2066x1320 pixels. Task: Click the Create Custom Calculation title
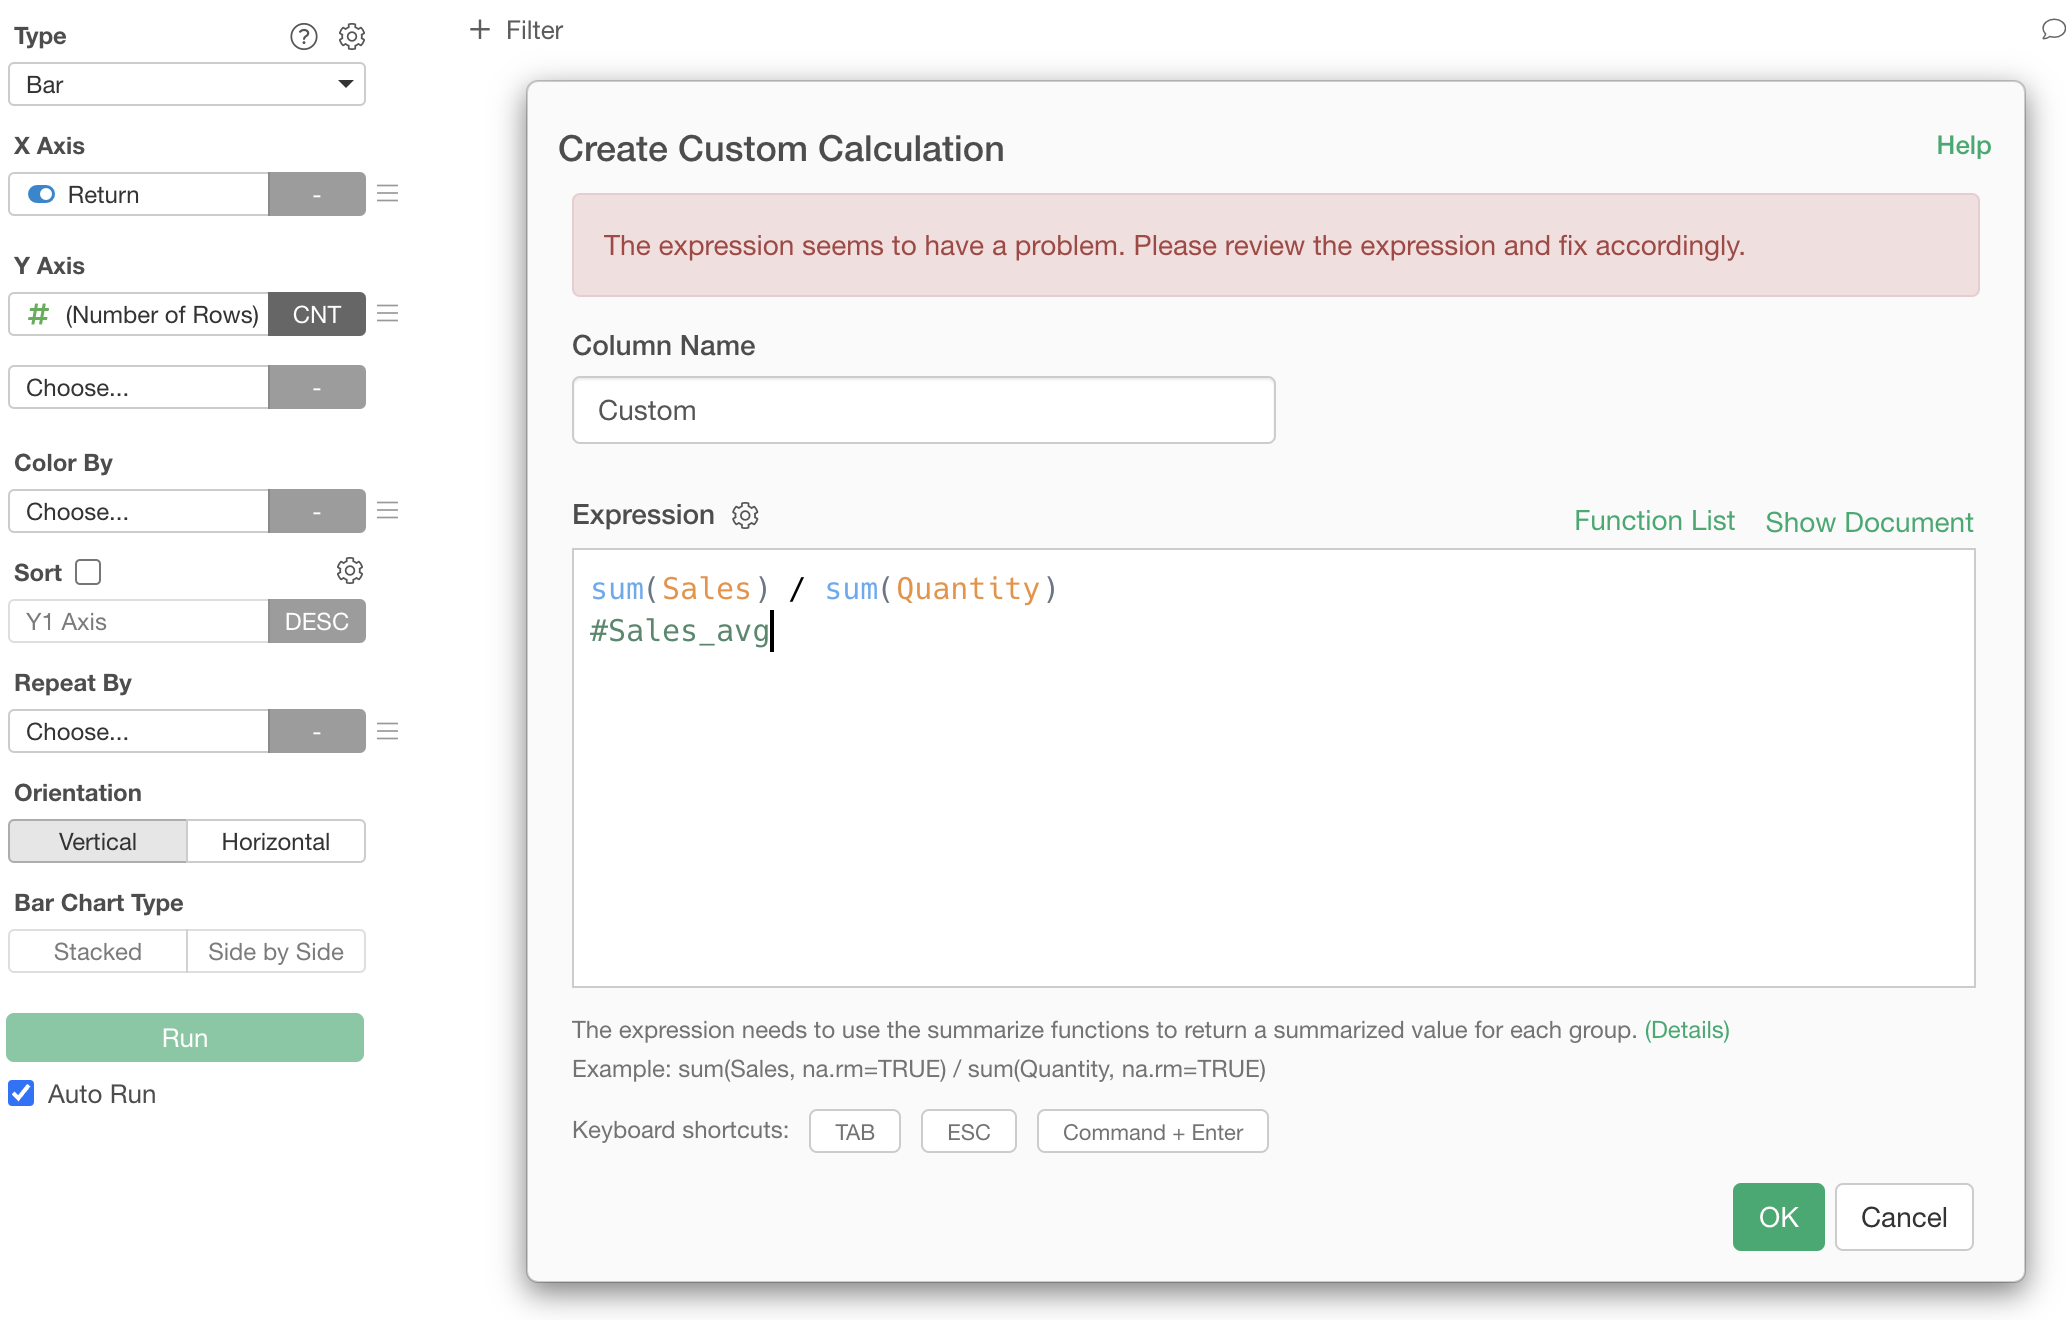coord(781,148)
